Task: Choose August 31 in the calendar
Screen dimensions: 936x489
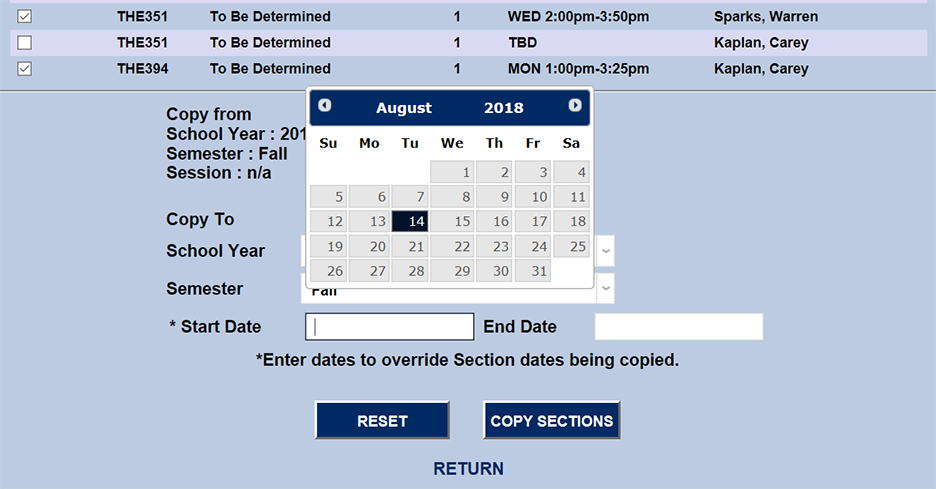Action: (531, 271)
